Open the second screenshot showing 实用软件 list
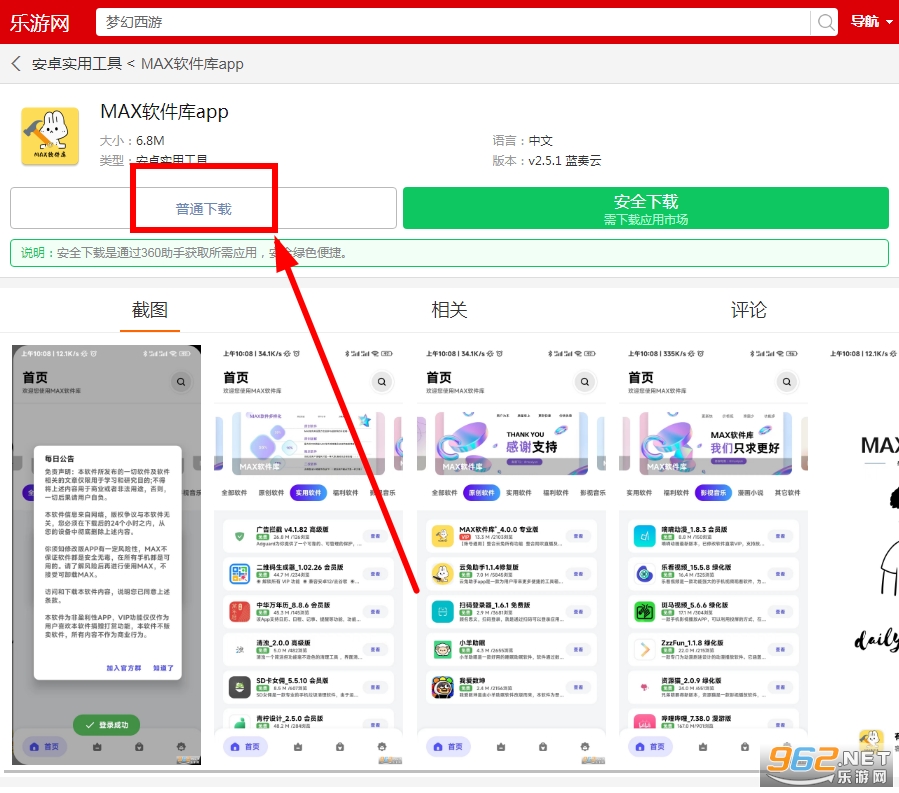This screenshot has height=793, width=899. (308, 555)
